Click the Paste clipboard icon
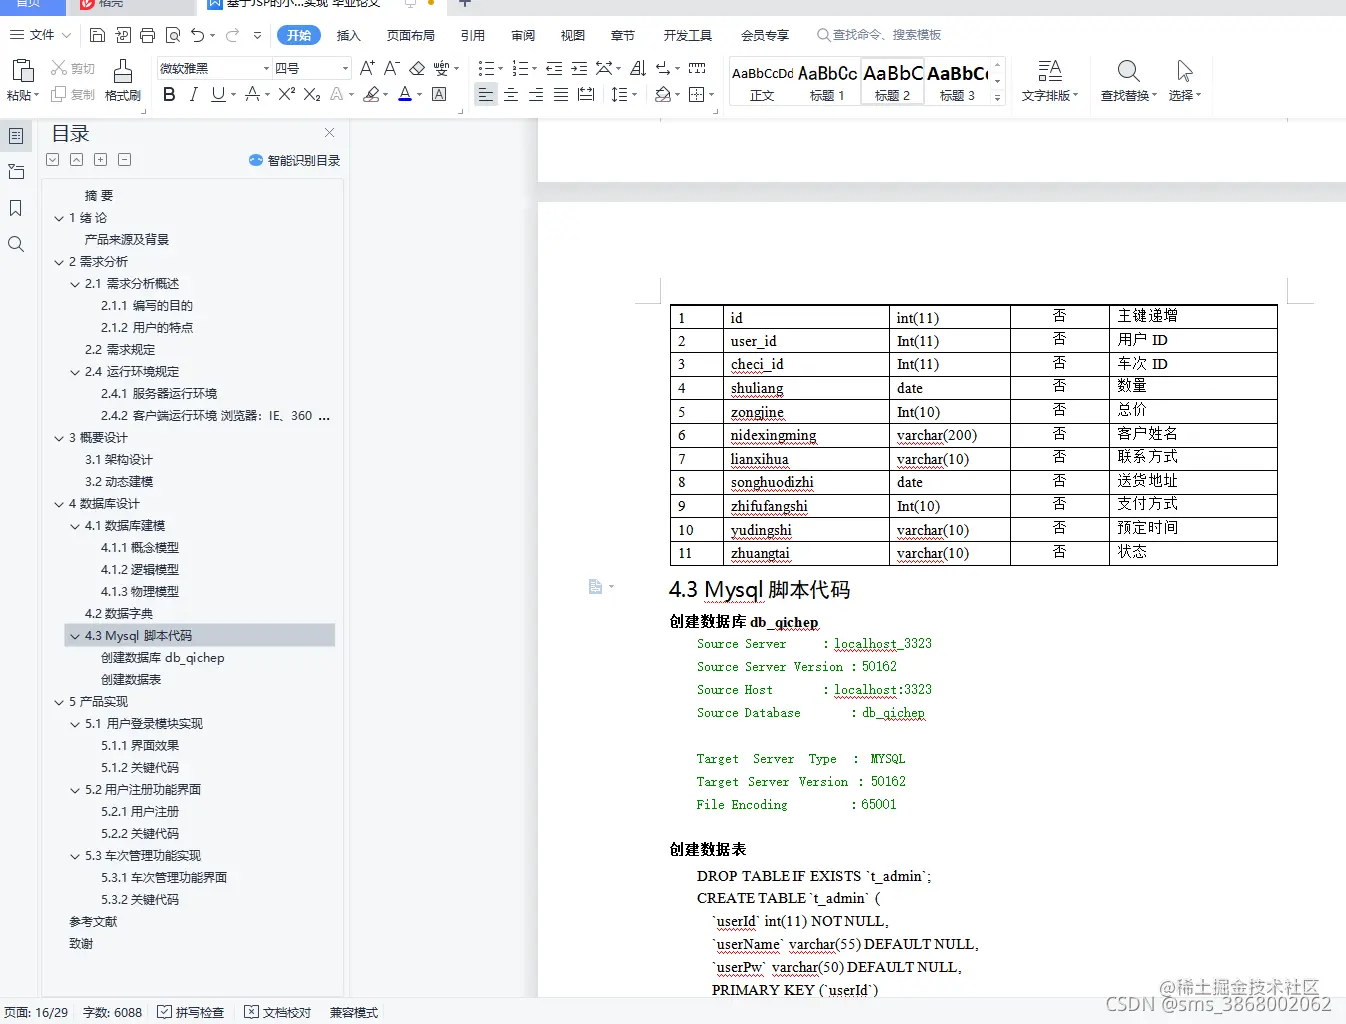The width and height of the screenshot is (1346, 1024). point(22,70)
